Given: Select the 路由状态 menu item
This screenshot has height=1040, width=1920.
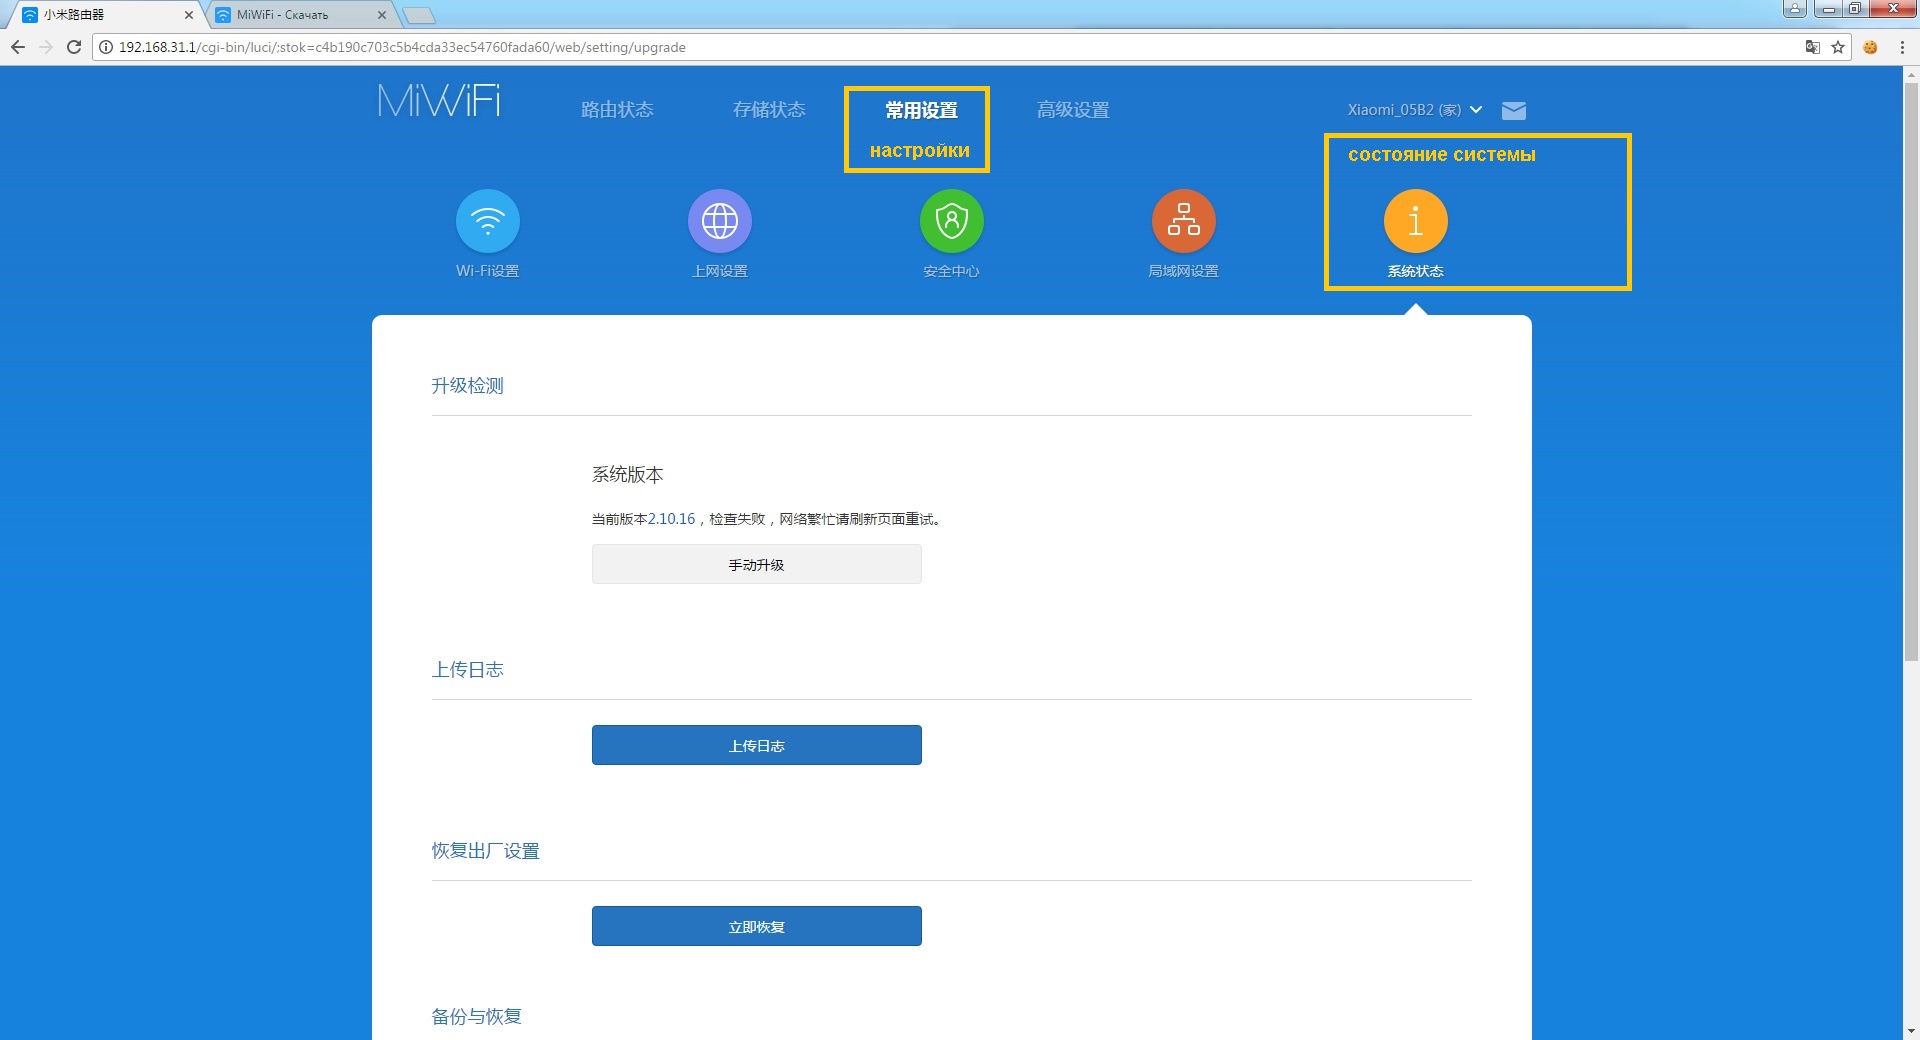Looking at the screenshot, I should click(x=617, y=110).
